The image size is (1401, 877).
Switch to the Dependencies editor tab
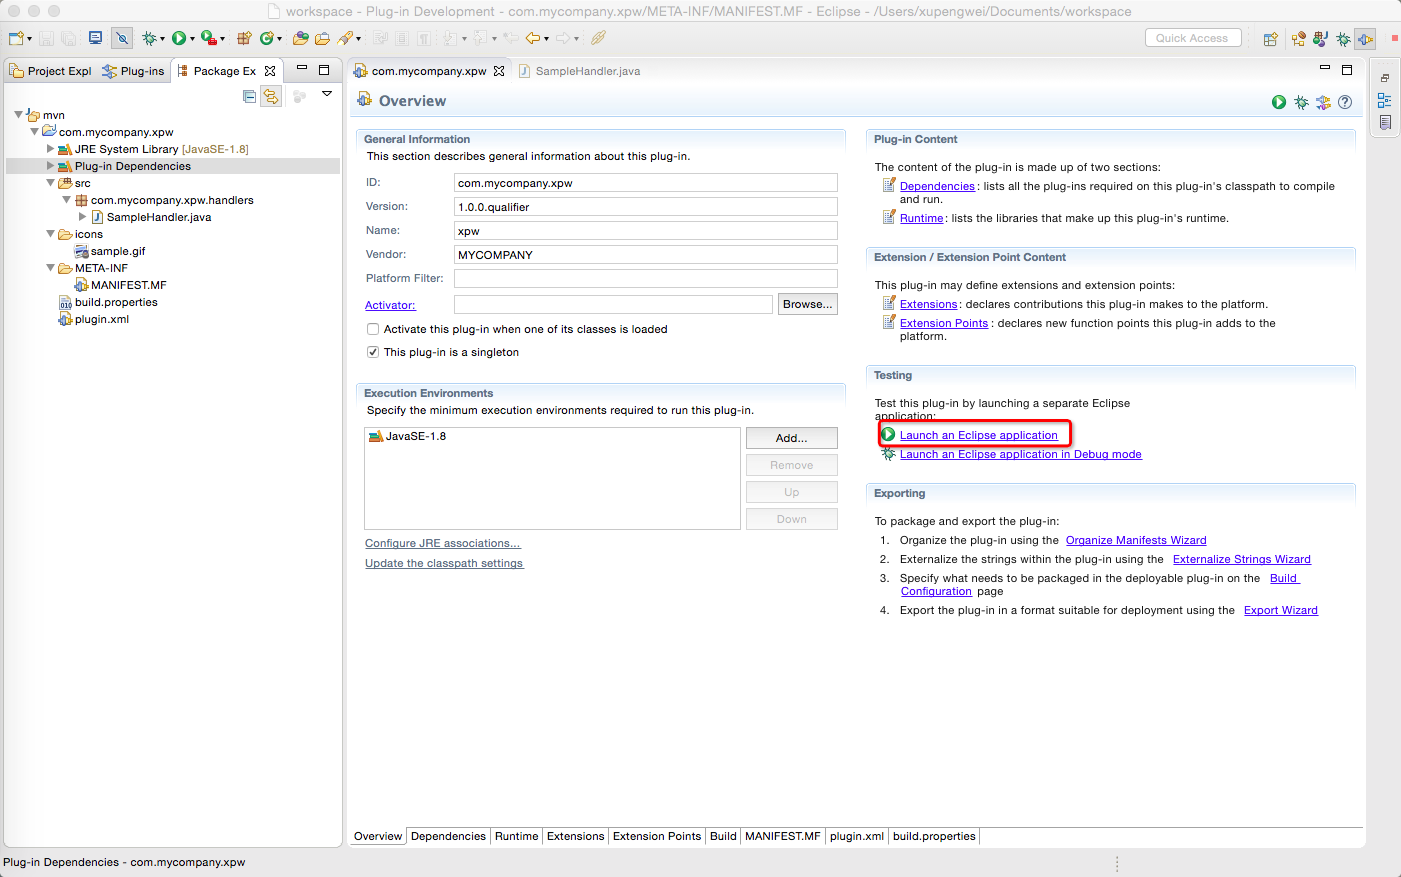448,837
